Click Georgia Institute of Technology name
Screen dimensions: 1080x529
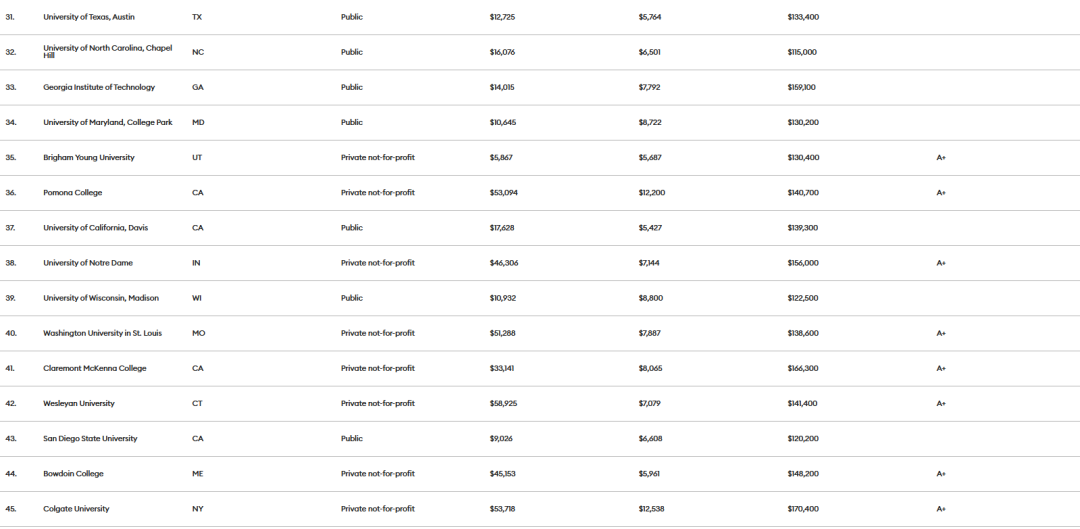click(x=99, y=87)
